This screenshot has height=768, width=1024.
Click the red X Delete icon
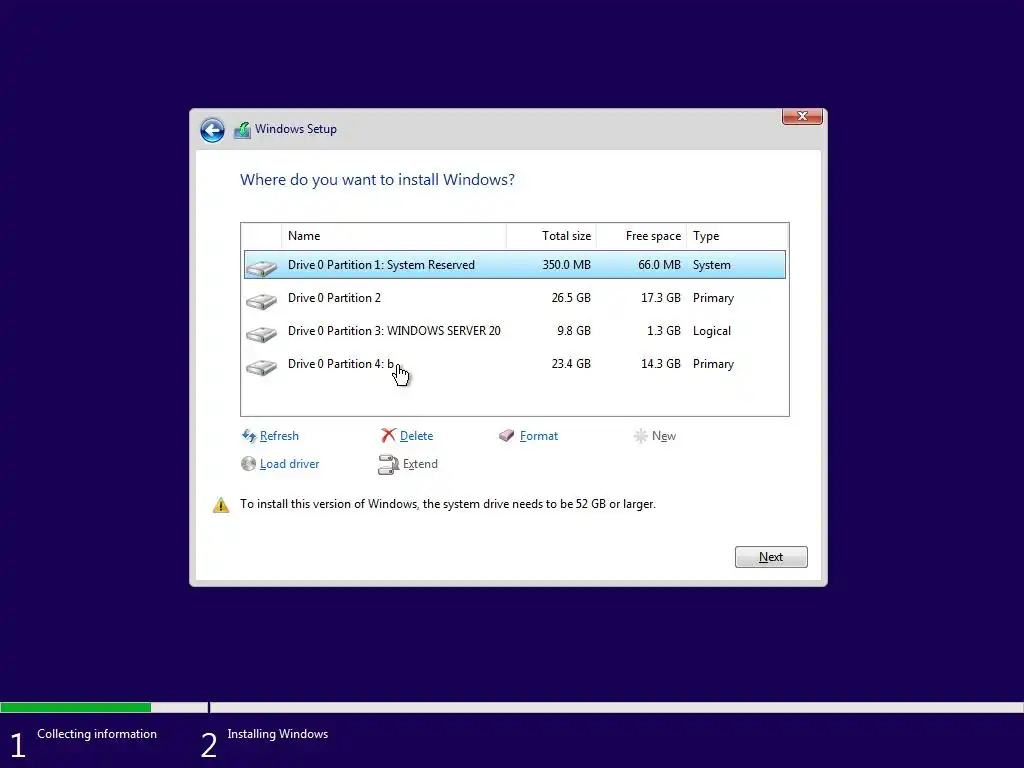click(389, 436)
